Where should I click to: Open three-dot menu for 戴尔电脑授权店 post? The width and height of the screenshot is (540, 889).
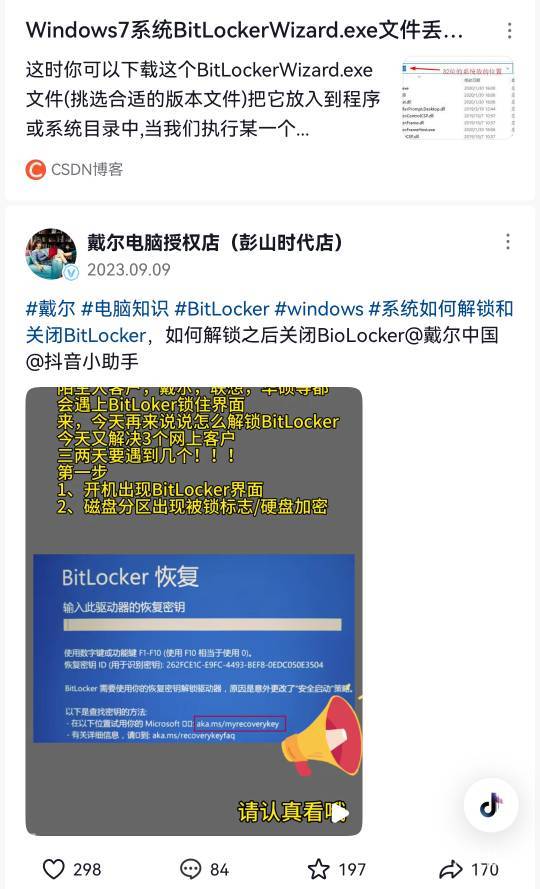tap(508, 242)
